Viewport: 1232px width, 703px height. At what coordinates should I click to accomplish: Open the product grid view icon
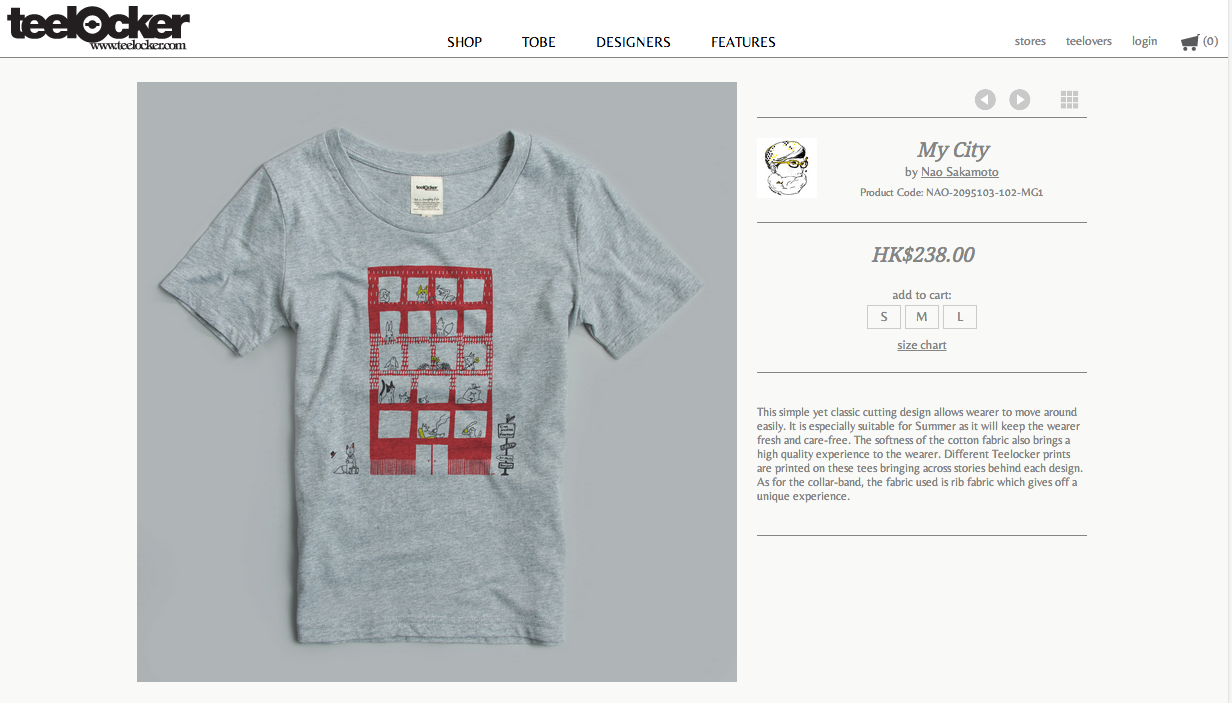(x=1069, y=99)
